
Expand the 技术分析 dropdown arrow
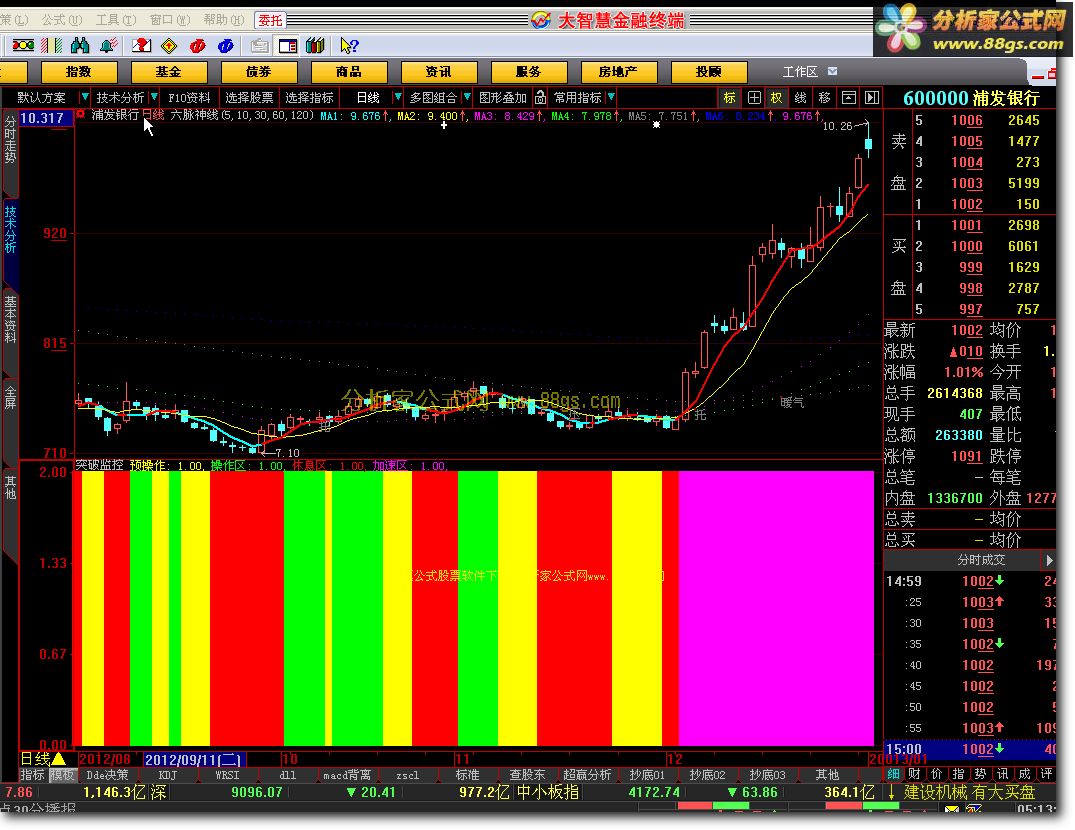[x=154, y=97]
